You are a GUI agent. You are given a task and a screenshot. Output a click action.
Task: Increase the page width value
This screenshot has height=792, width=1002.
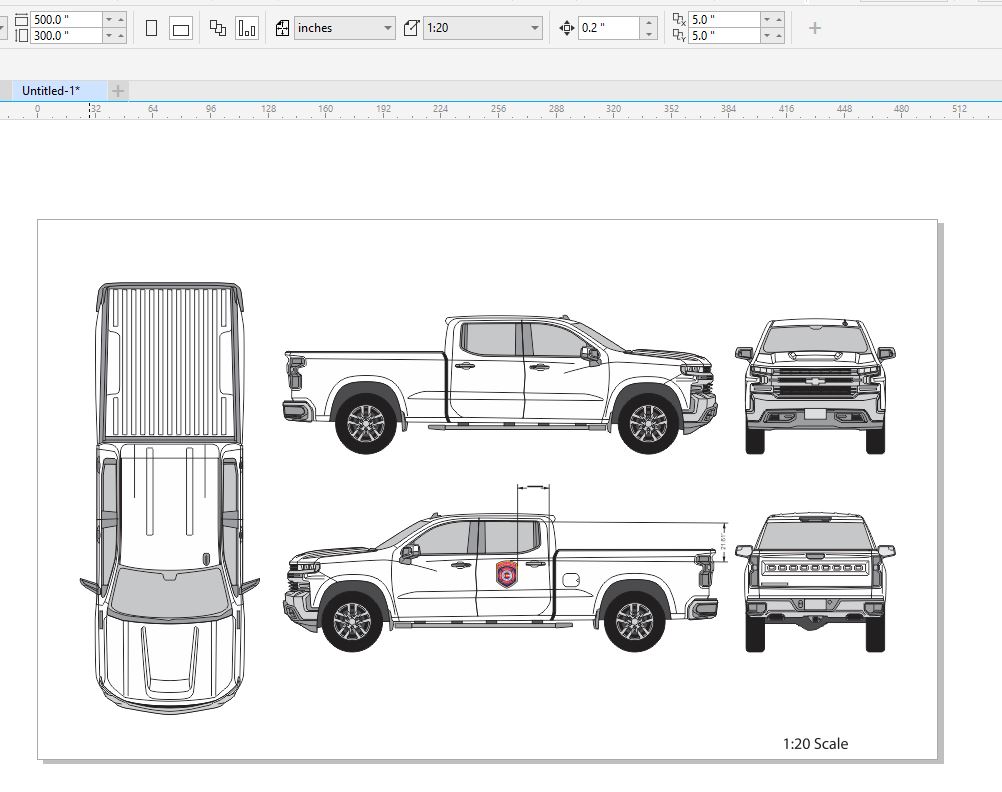point(121,20)
